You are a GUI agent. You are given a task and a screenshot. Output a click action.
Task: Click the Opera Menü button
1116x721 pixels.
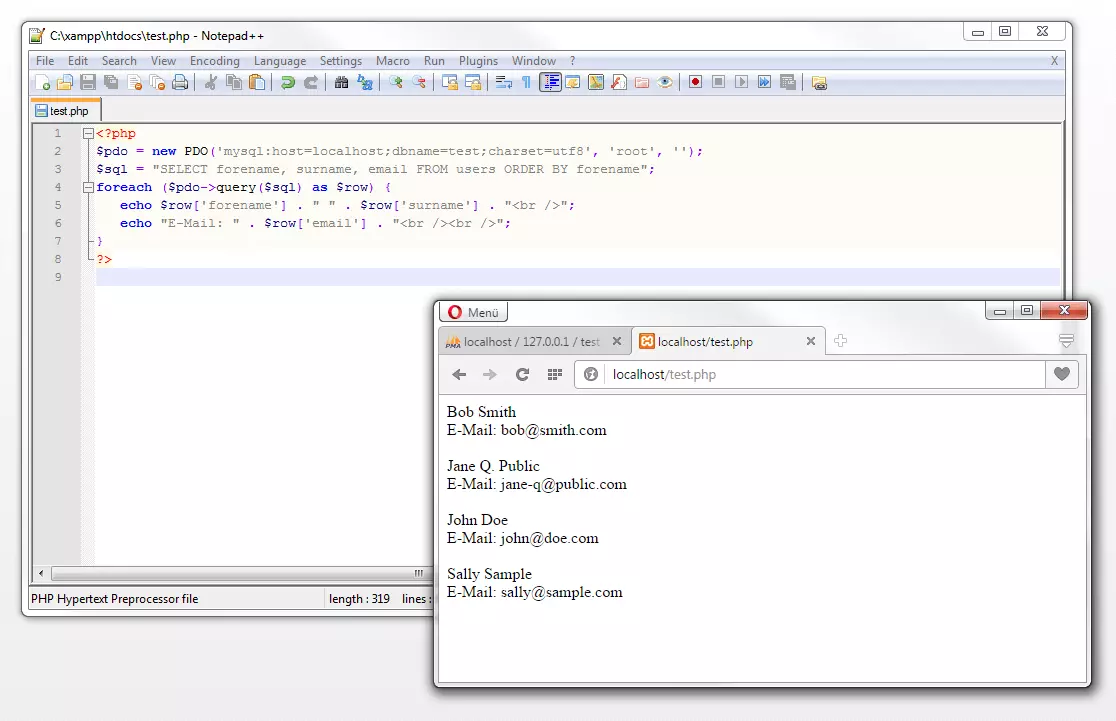472,311
